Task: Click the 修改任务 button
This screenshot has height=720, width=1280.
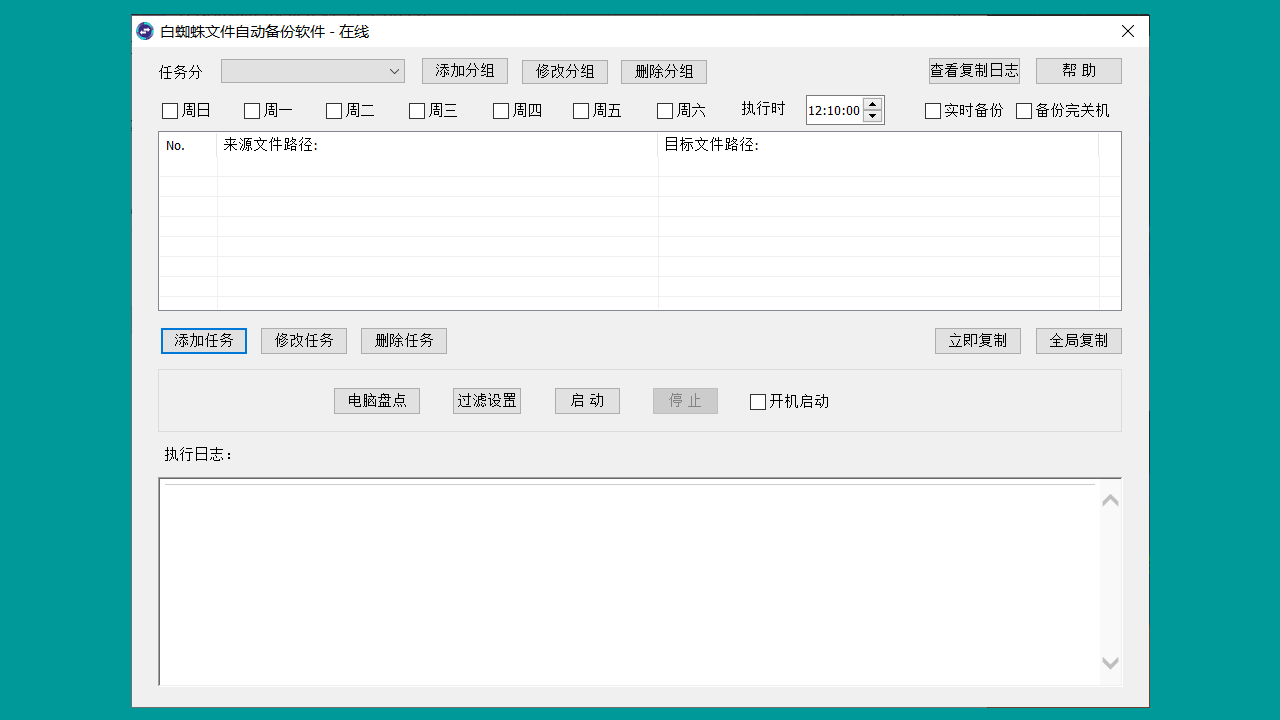Action: [x=304, y=341]
